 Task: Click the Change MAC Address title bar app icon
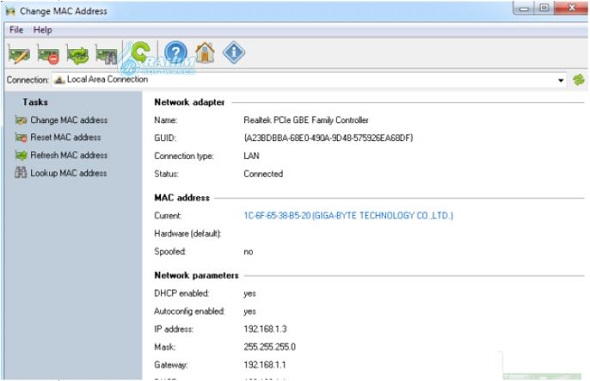pos(11,11)
